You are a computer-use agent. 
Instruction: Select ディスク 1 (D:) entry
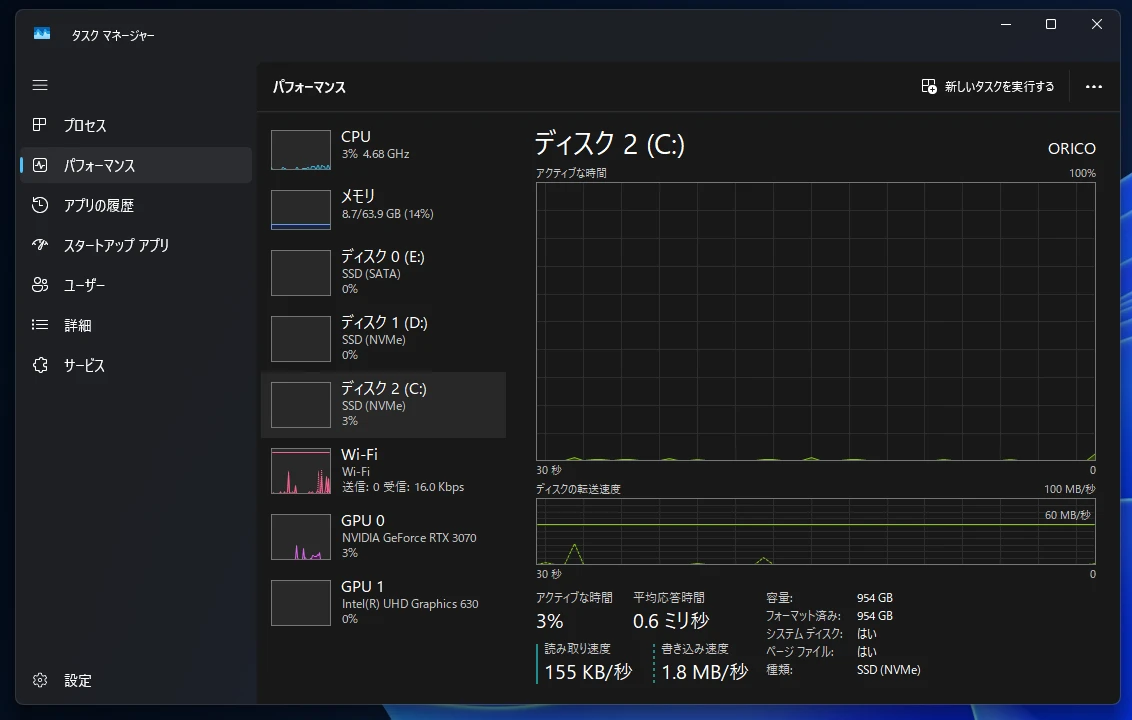pyautogui.click(x=383, y=338)
